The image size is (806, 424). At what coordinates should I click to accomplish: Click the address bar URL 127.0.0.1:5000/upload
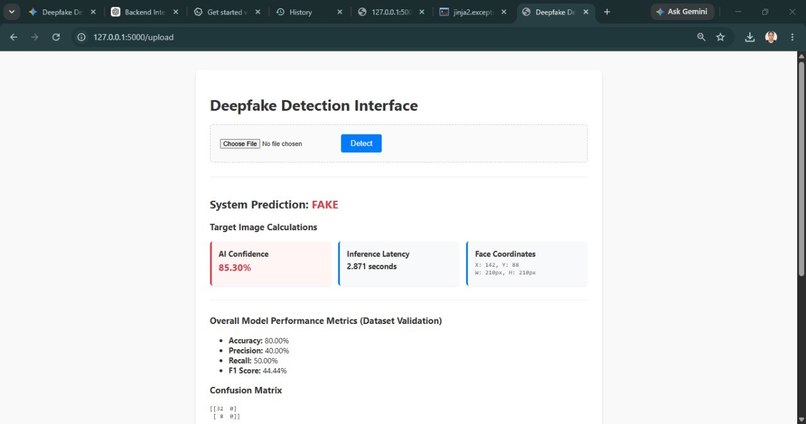[133, 37]
